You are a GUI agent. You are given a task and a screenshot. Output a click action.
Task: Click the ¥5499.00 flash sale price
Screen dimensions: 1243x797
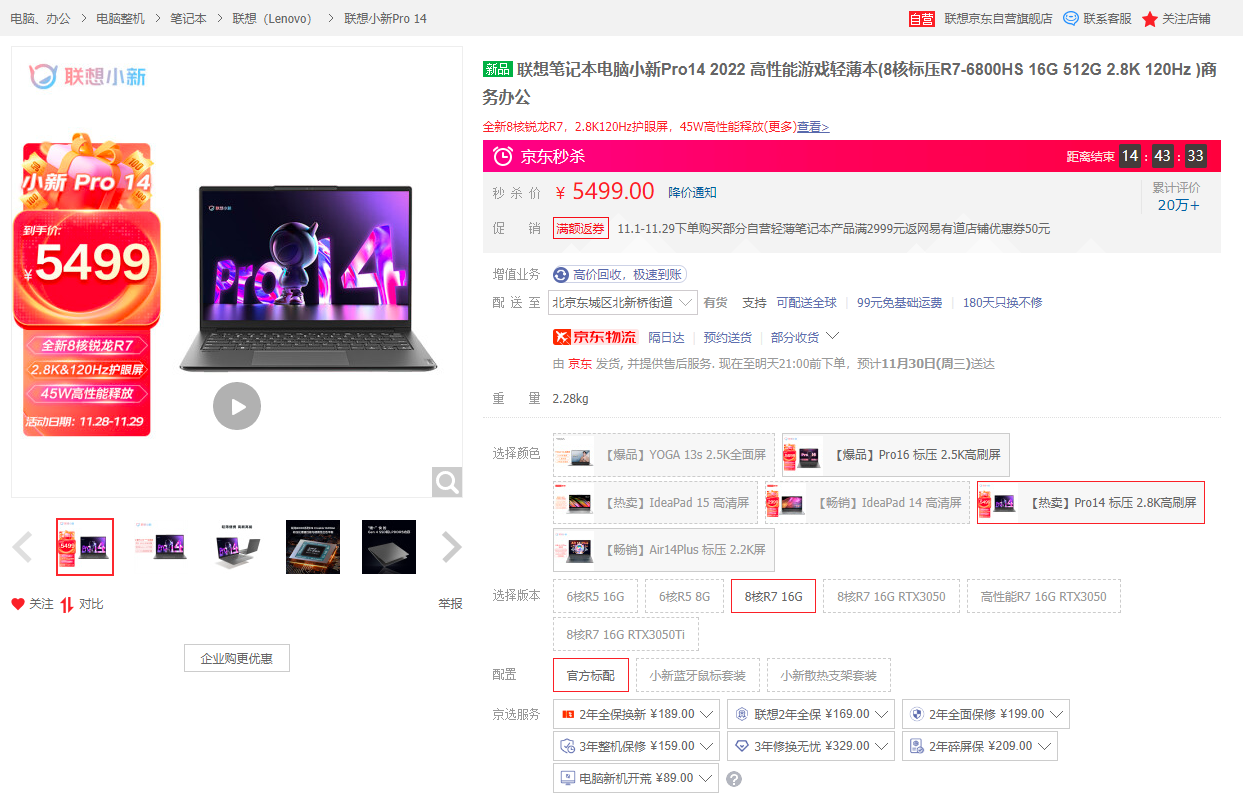coord(605,192)
